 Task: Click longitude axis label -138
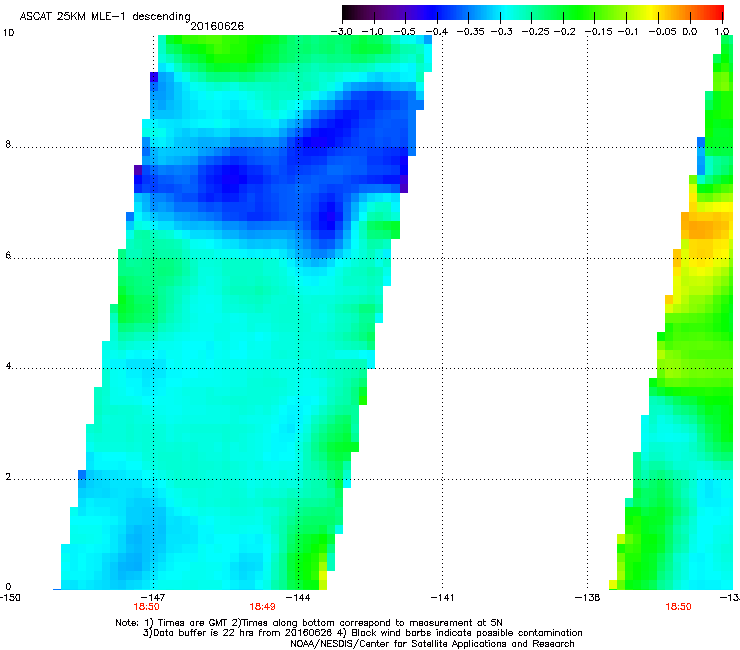588,598
